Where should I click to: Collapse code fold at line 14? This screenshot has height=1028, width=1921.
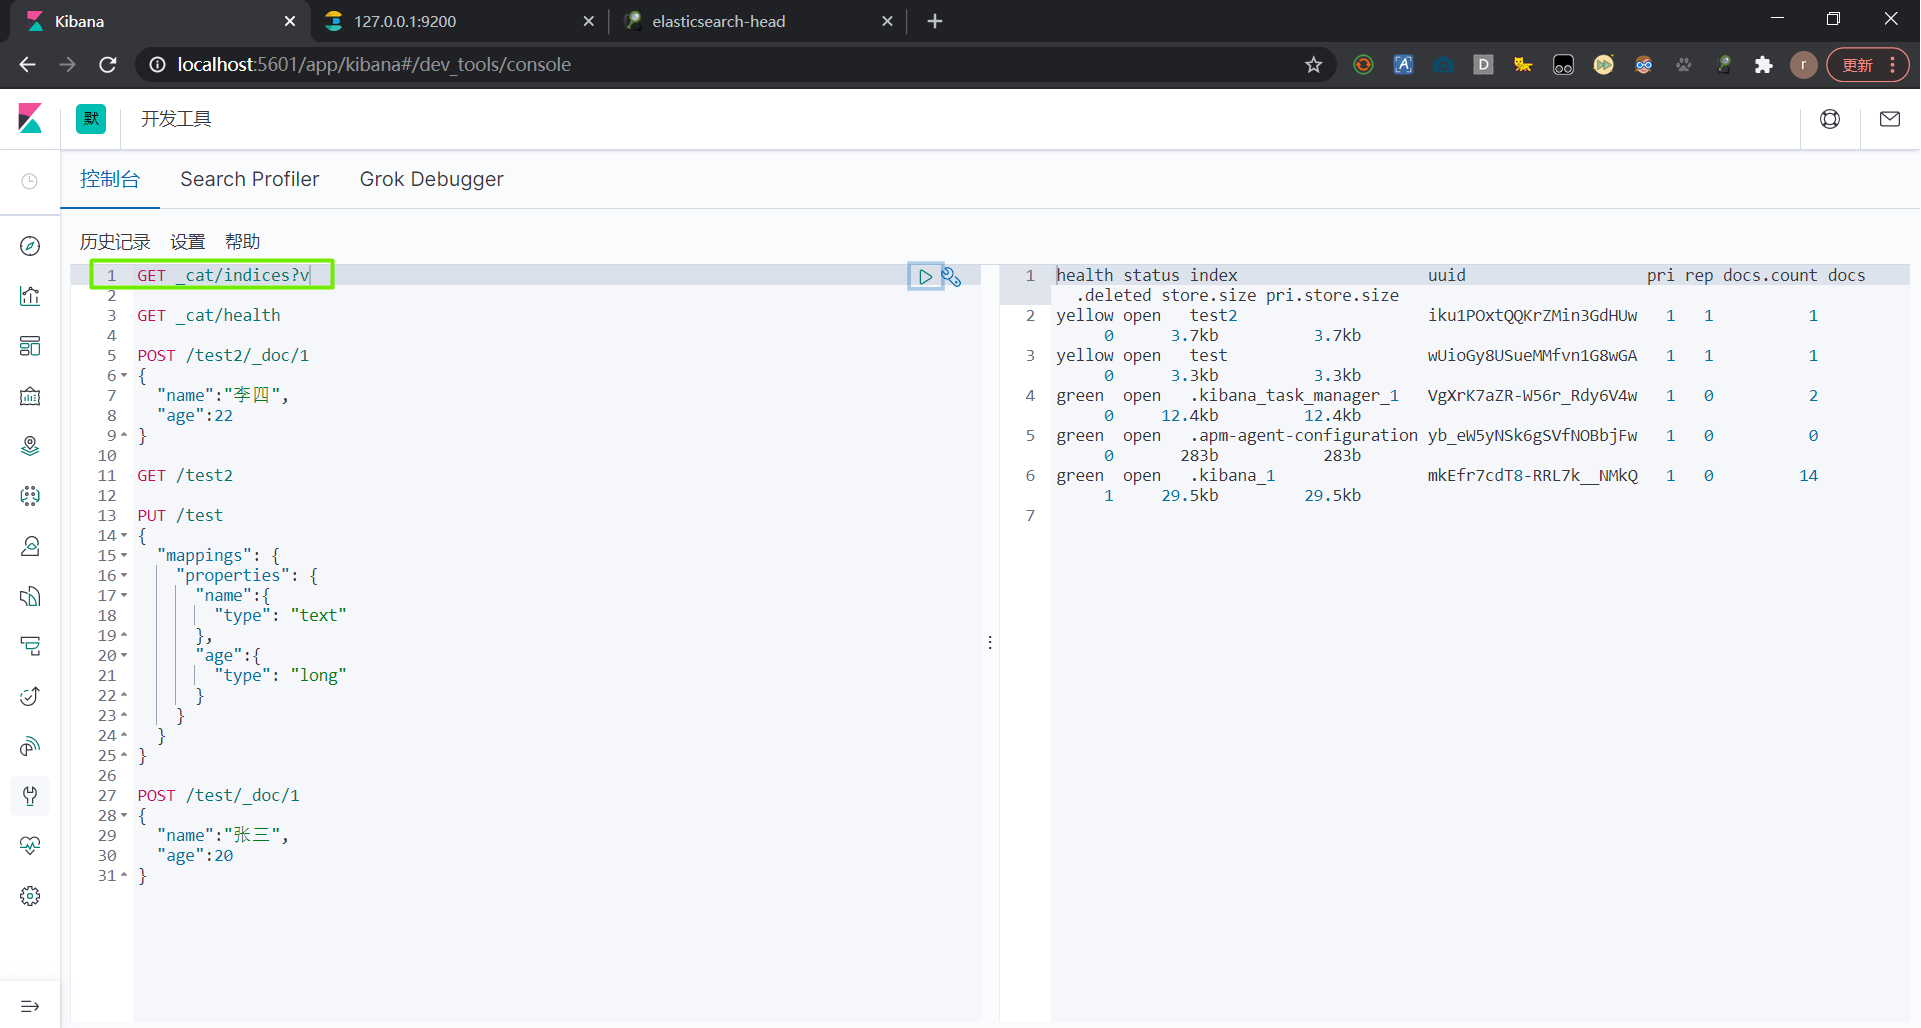[124, 536]
